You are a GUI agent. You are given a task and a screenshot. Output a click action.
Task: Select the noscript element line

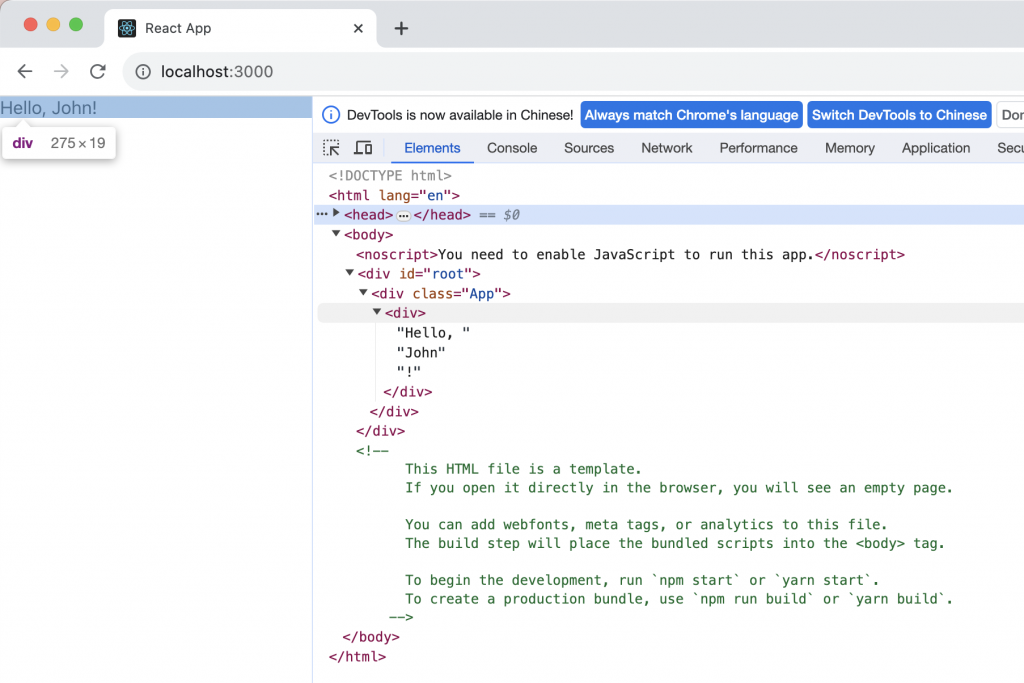click(x=630, y=255)
